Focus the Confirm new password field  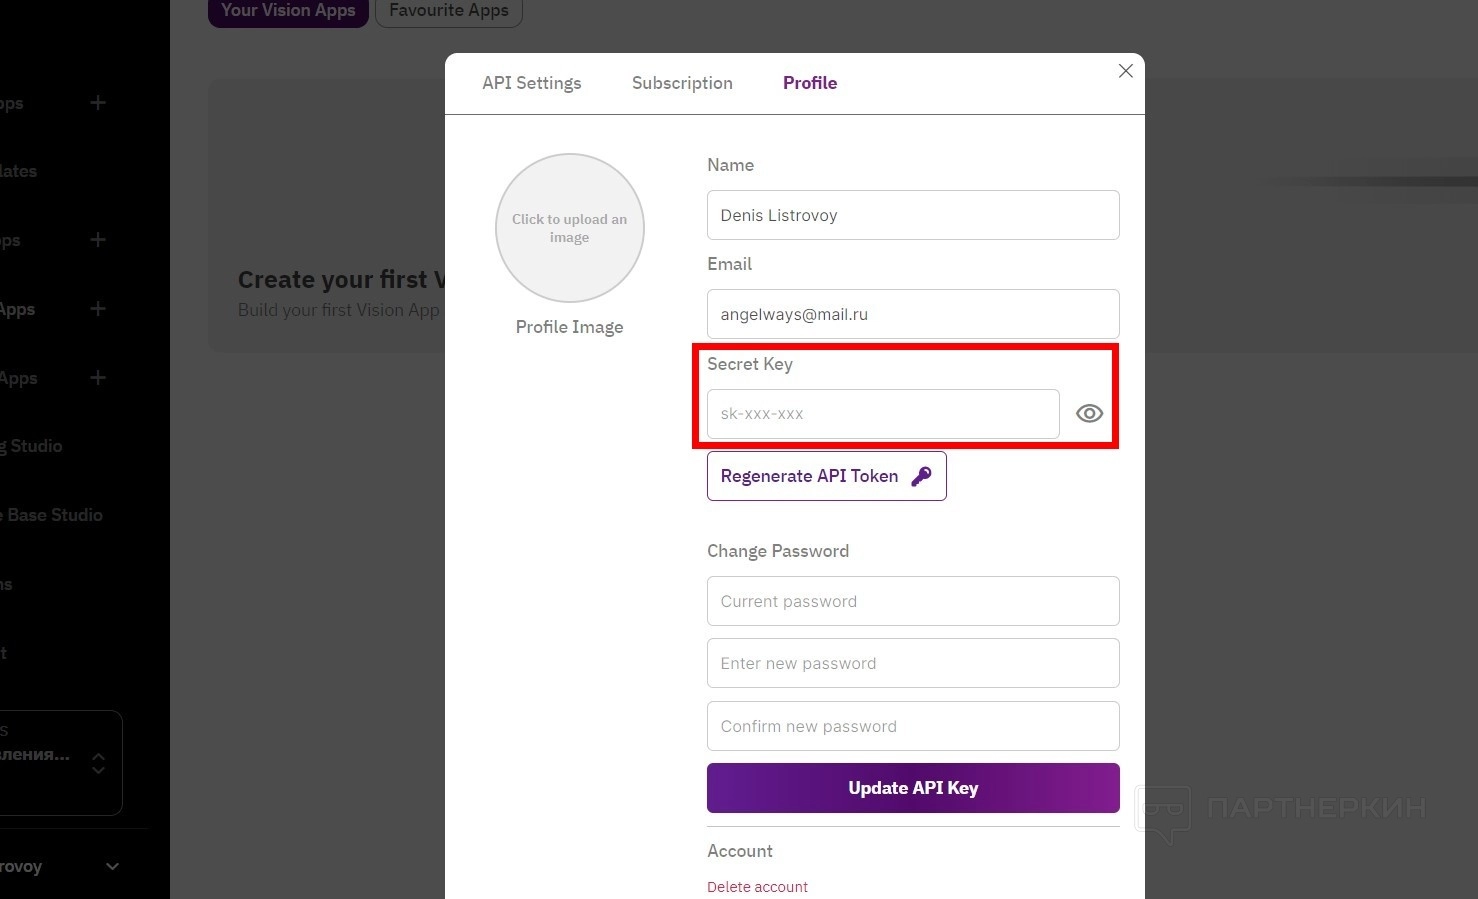point(912,726)
